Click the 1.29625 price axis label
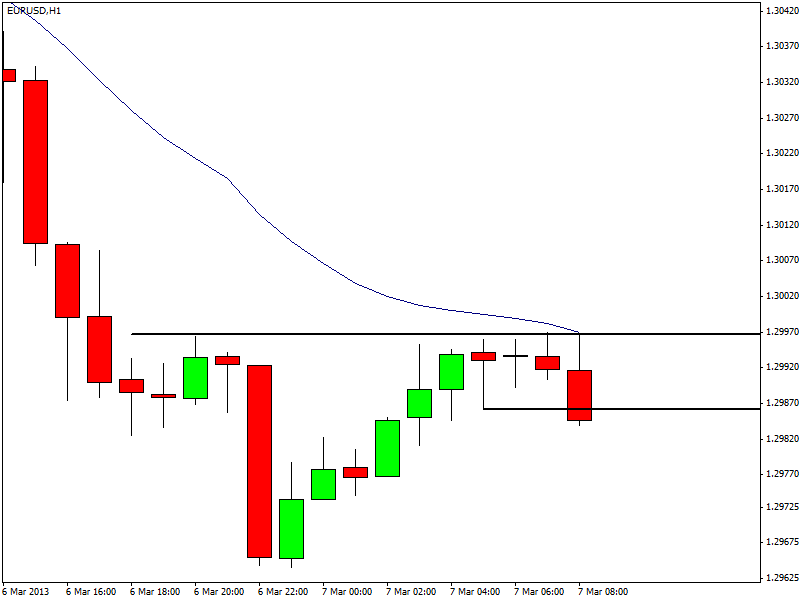802x600 pixels. tap(780, 578)
